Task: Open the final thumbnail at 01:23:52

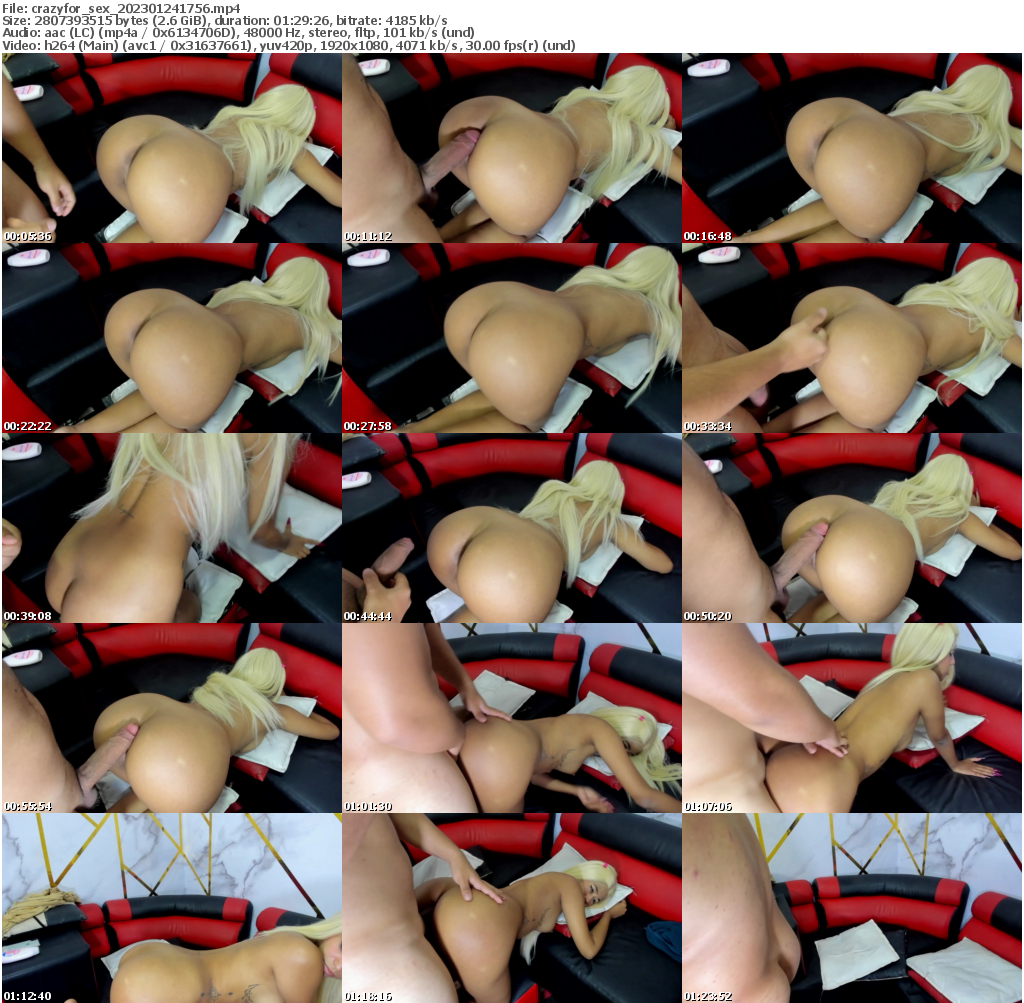Action: 853,910
